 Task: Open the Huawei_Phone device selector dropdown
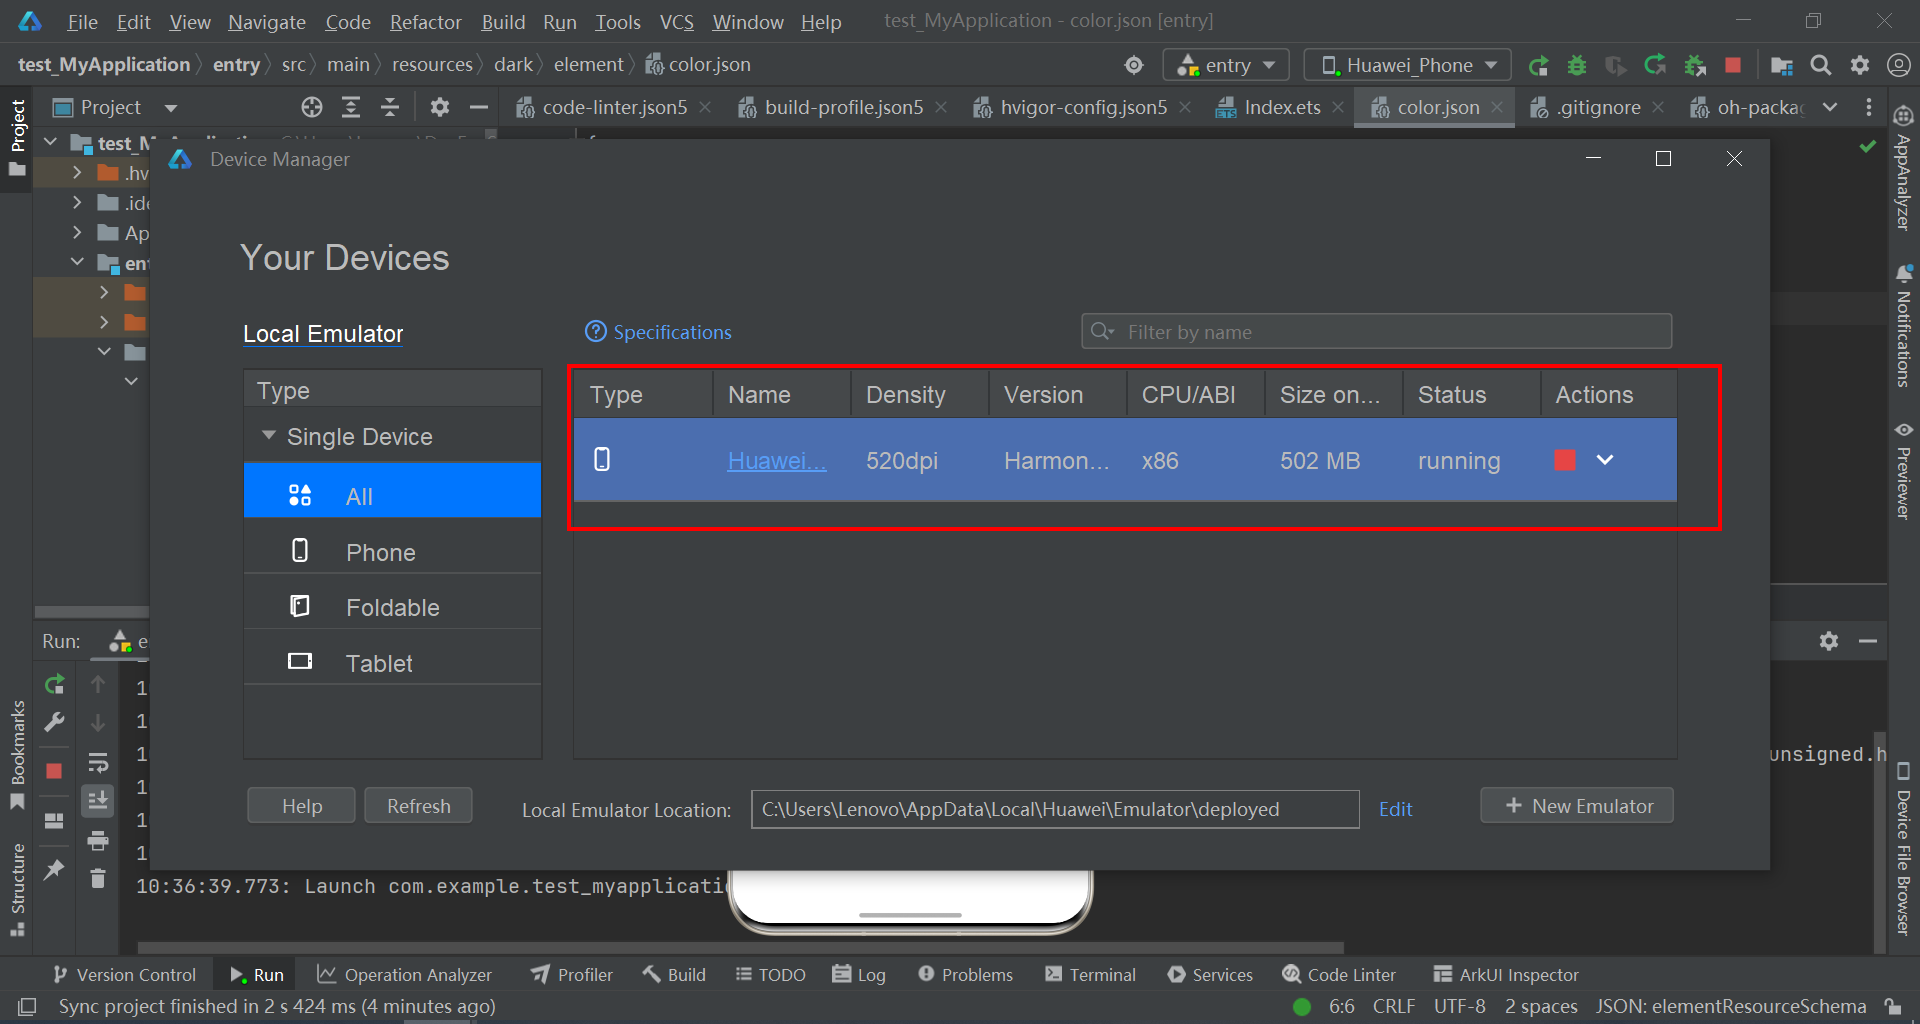click(x=1408, y=65)
